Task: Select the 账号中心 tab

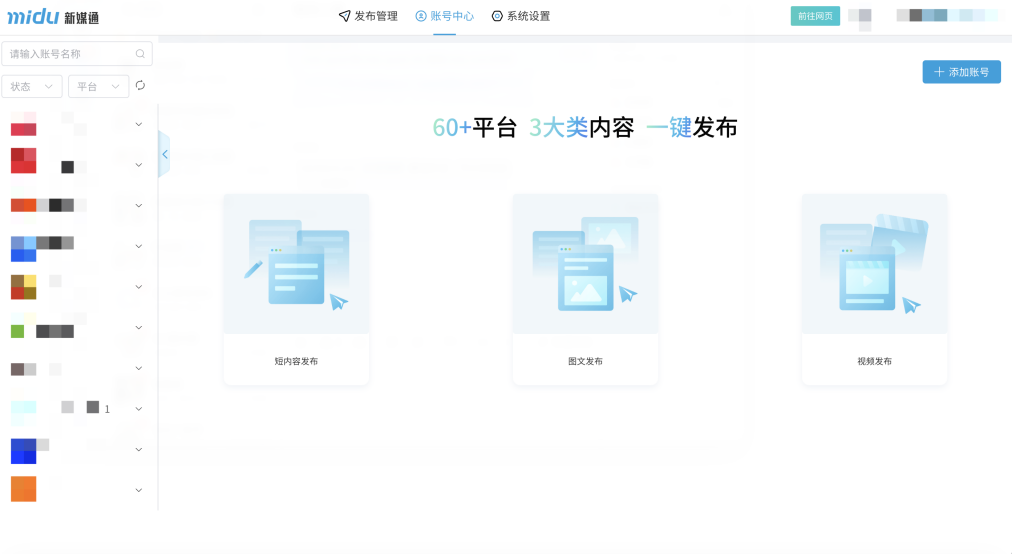Action: pos(444,16)
